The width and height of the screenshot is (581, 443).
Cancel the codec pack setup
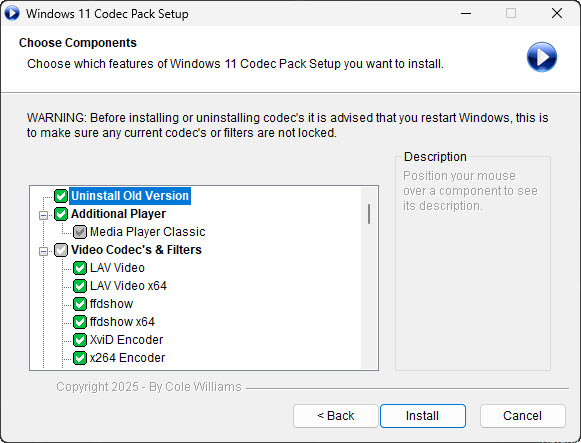click(x=522, y=416)
